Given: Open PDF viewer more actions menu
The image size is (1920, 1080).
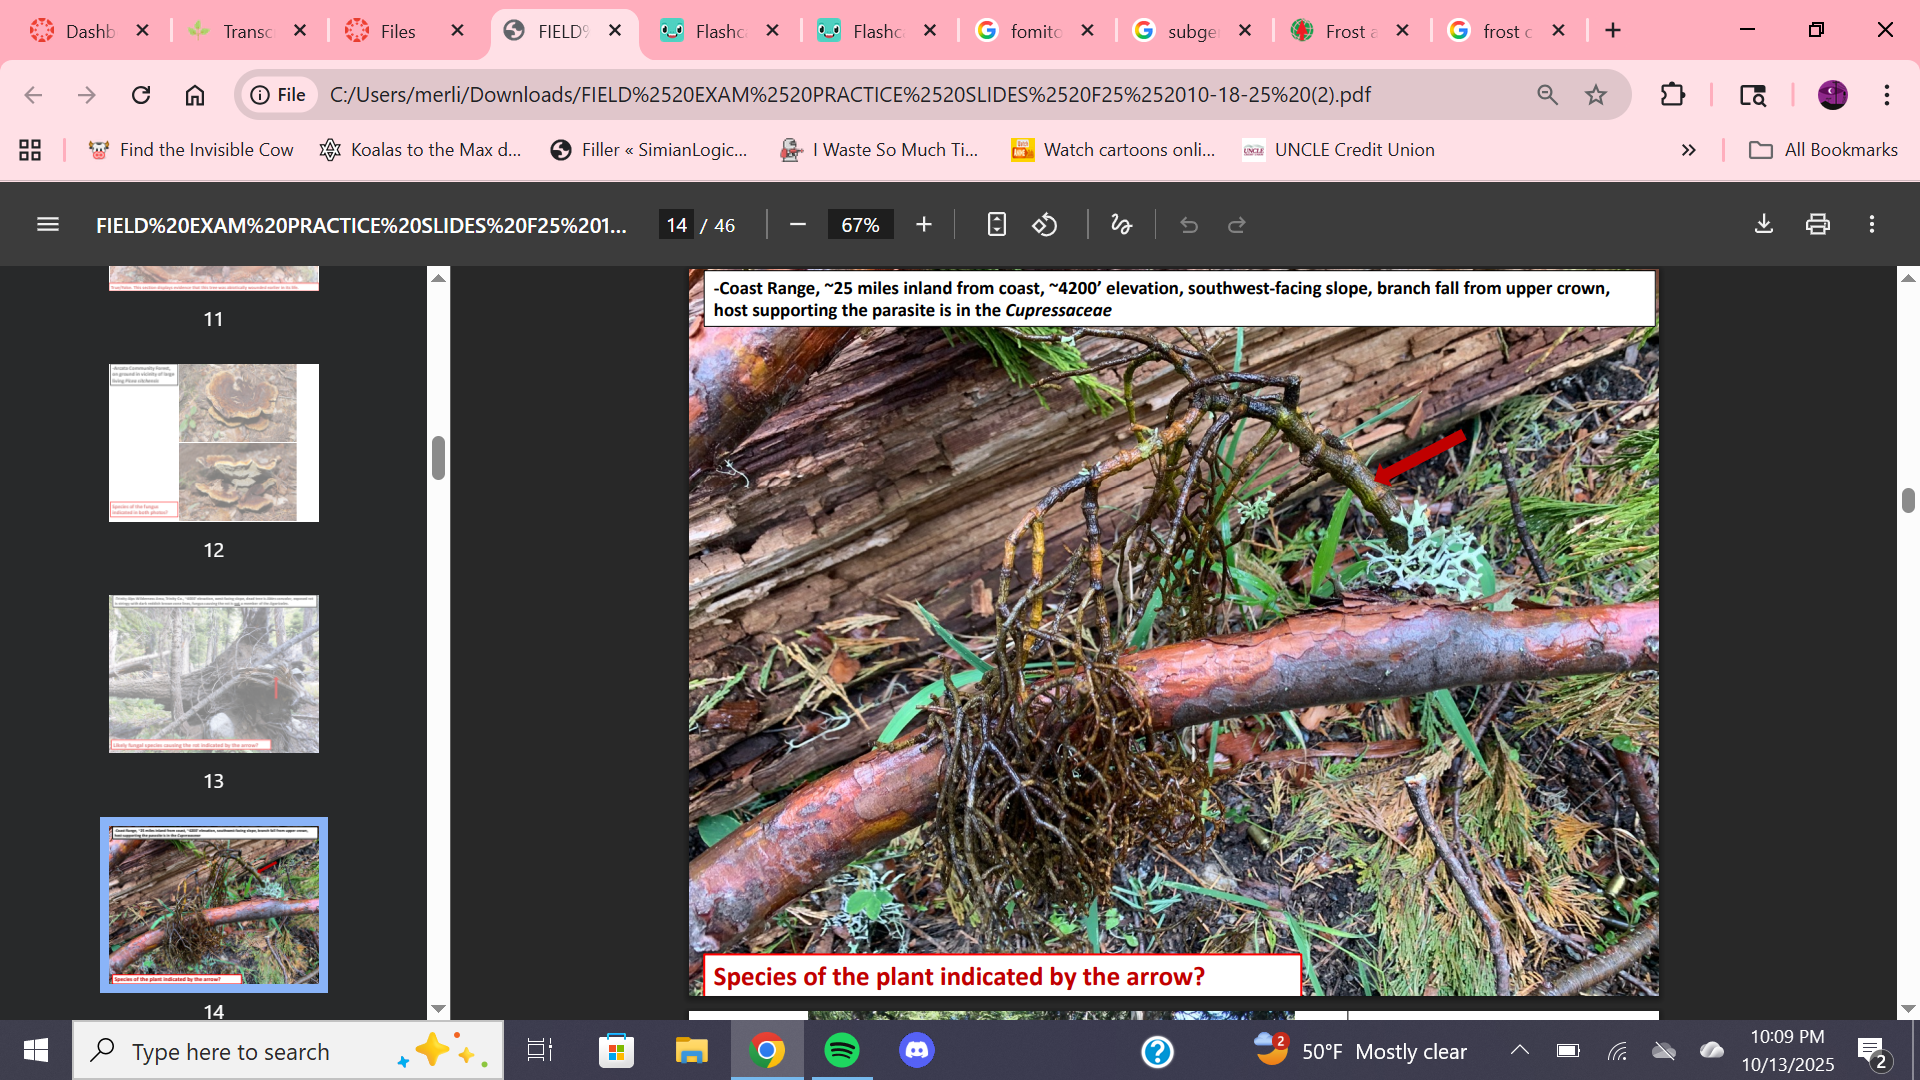Looking at the screenshot, I should [x=1872, y=225].
